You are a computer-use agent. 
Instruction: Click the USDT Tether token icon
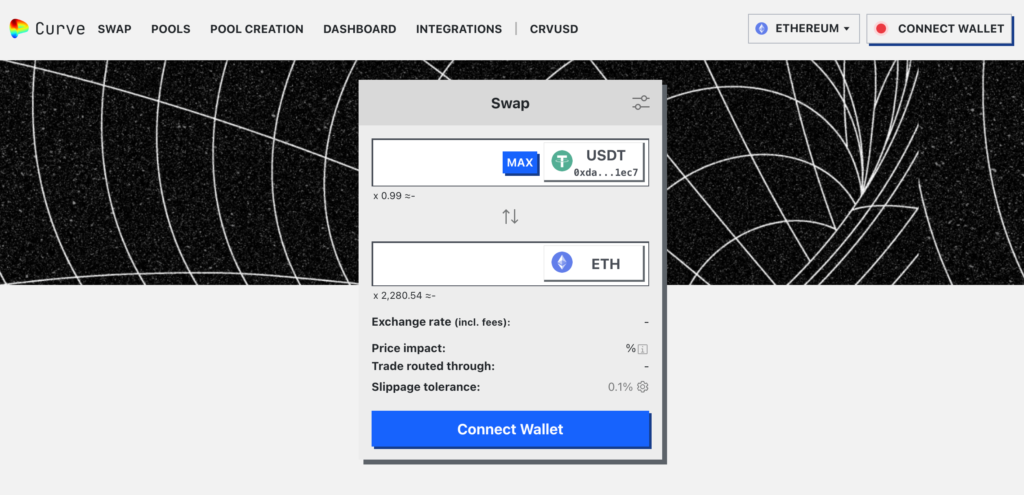(562, 161)
